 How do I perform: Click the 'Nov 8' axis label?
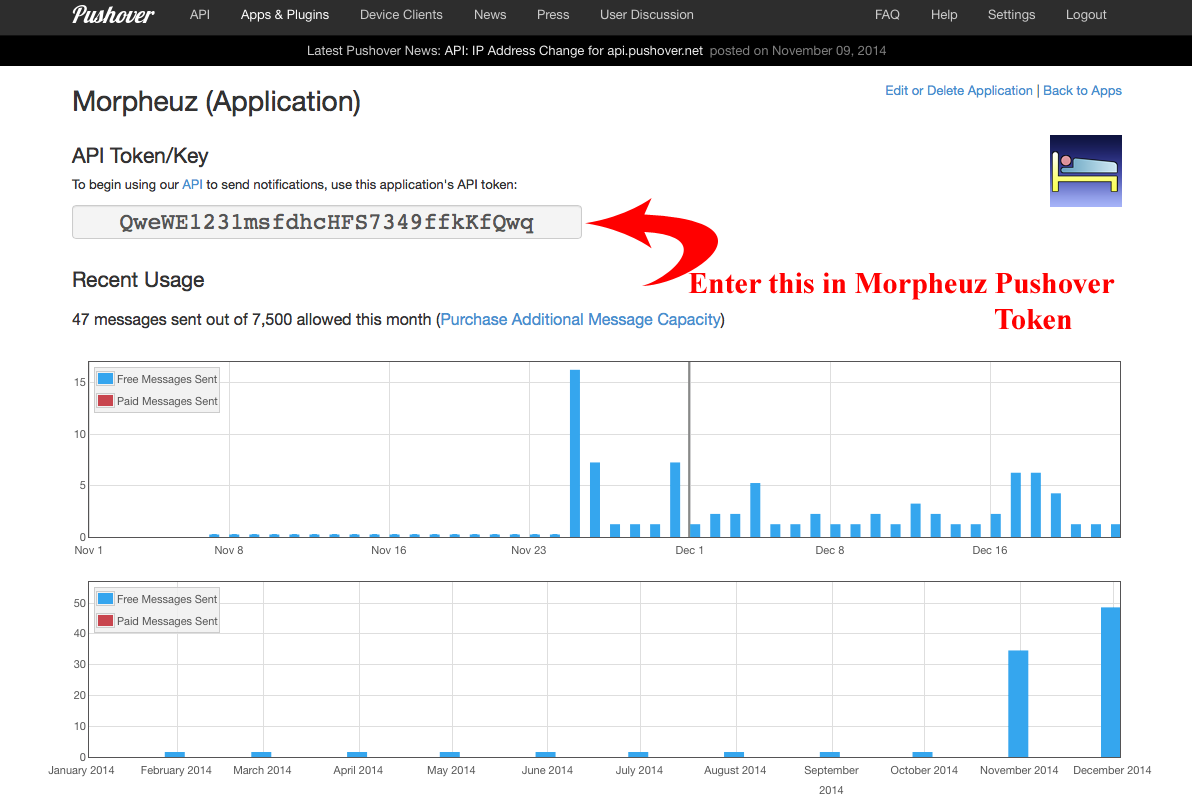pyautogui.click(x=229, y=550)
